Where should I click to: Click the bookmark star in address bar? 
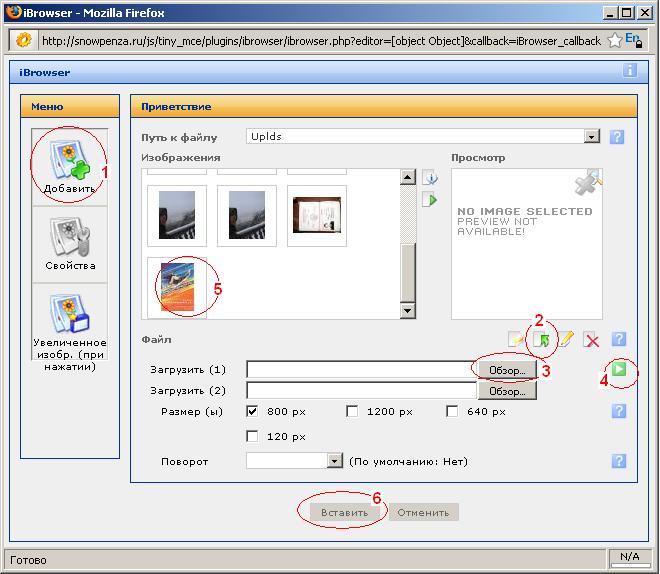point(615,40)
